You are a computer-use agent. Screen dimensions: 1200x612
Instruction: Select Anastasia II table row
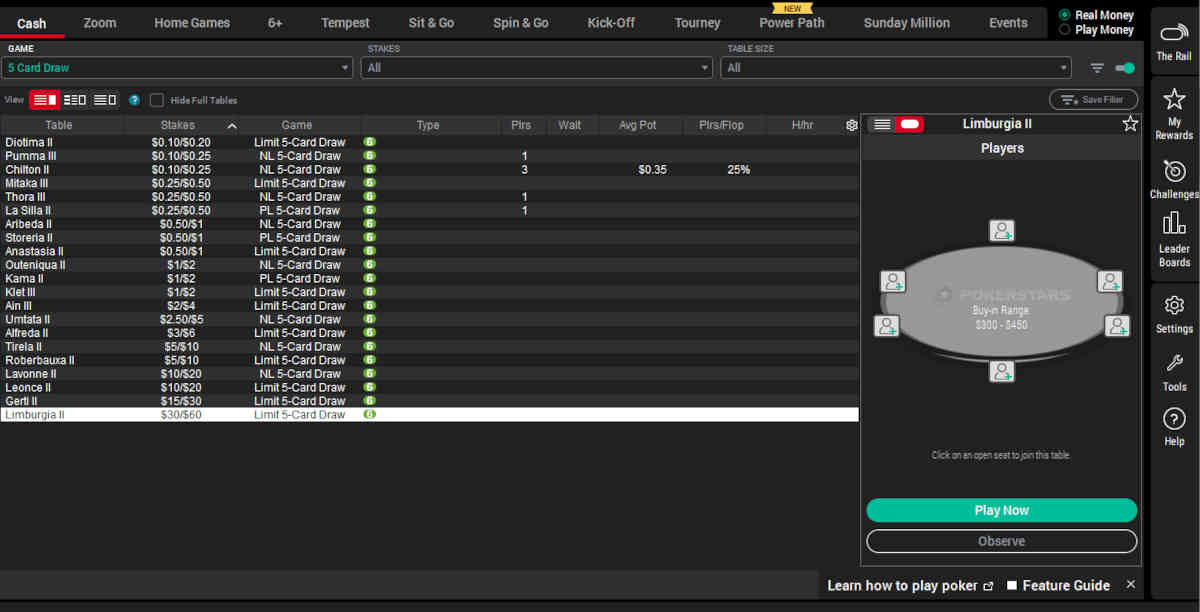click(x=429, y=251)
